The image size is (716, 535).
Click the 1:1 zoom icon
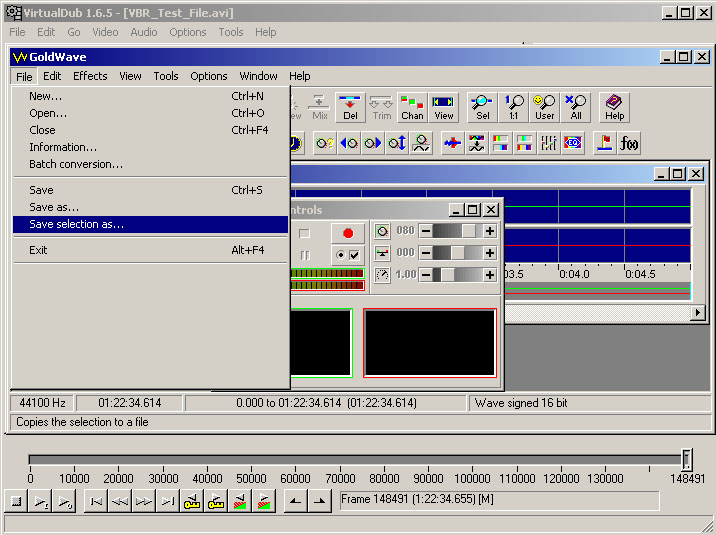coord(514,108)
